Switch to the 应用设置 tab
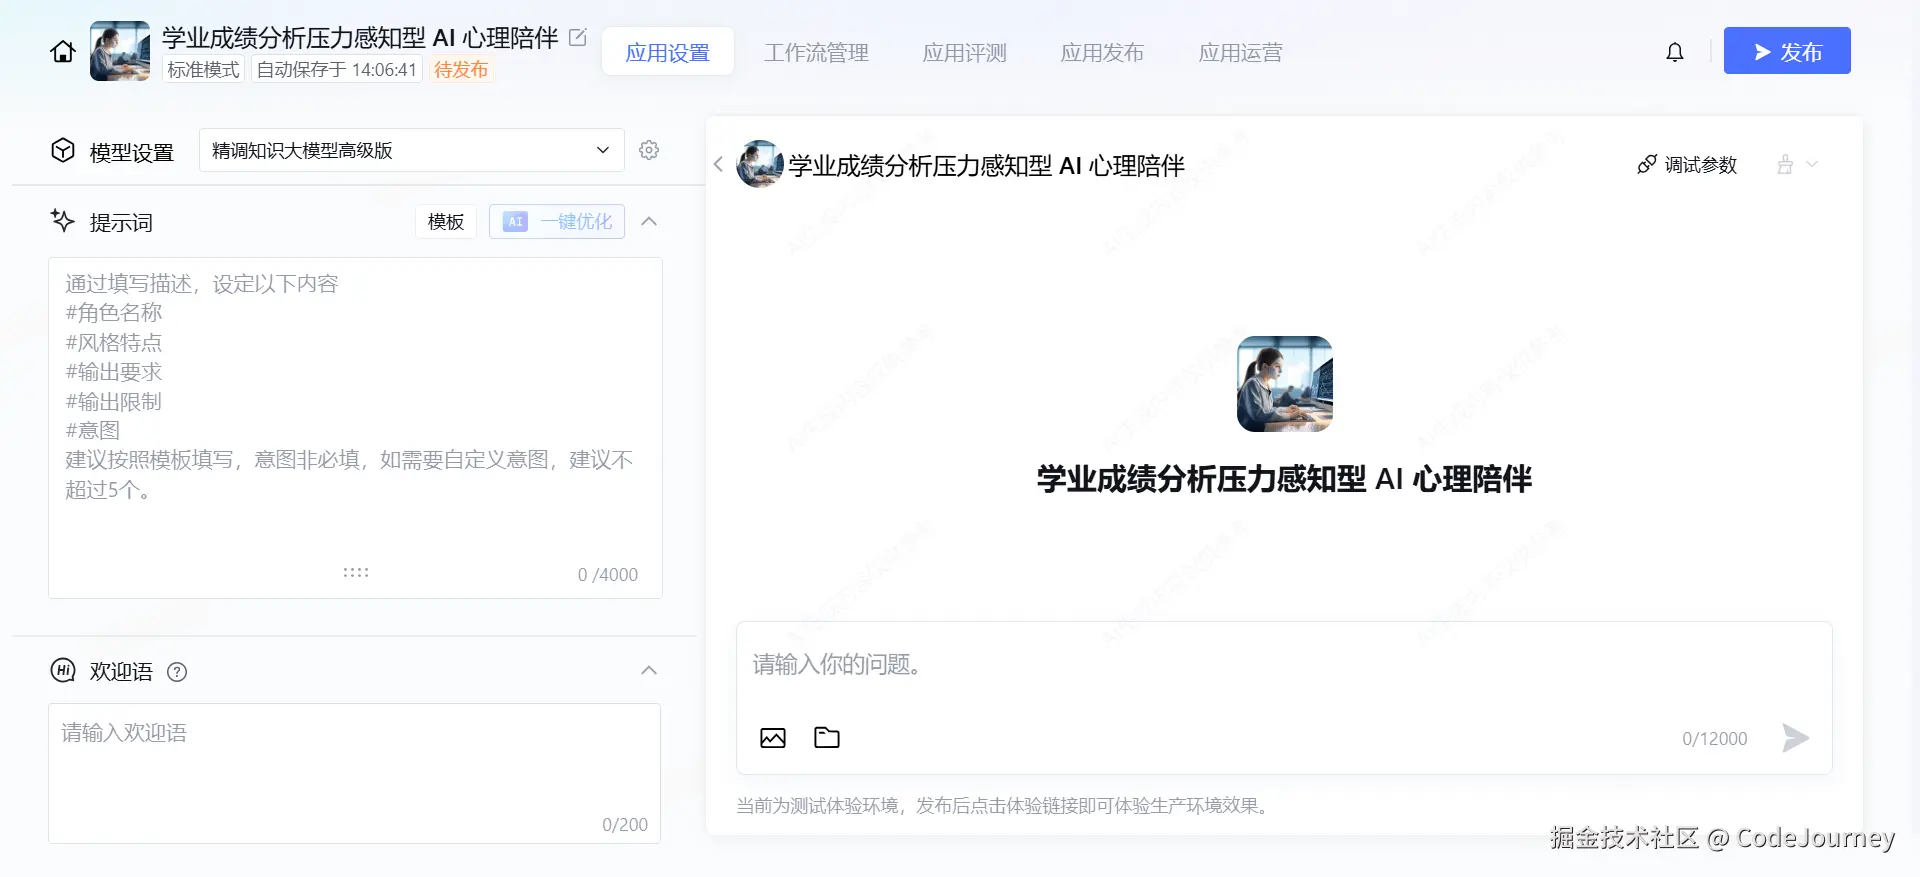This screenshot has height=877, width=1920. click(x=668, y=52)
